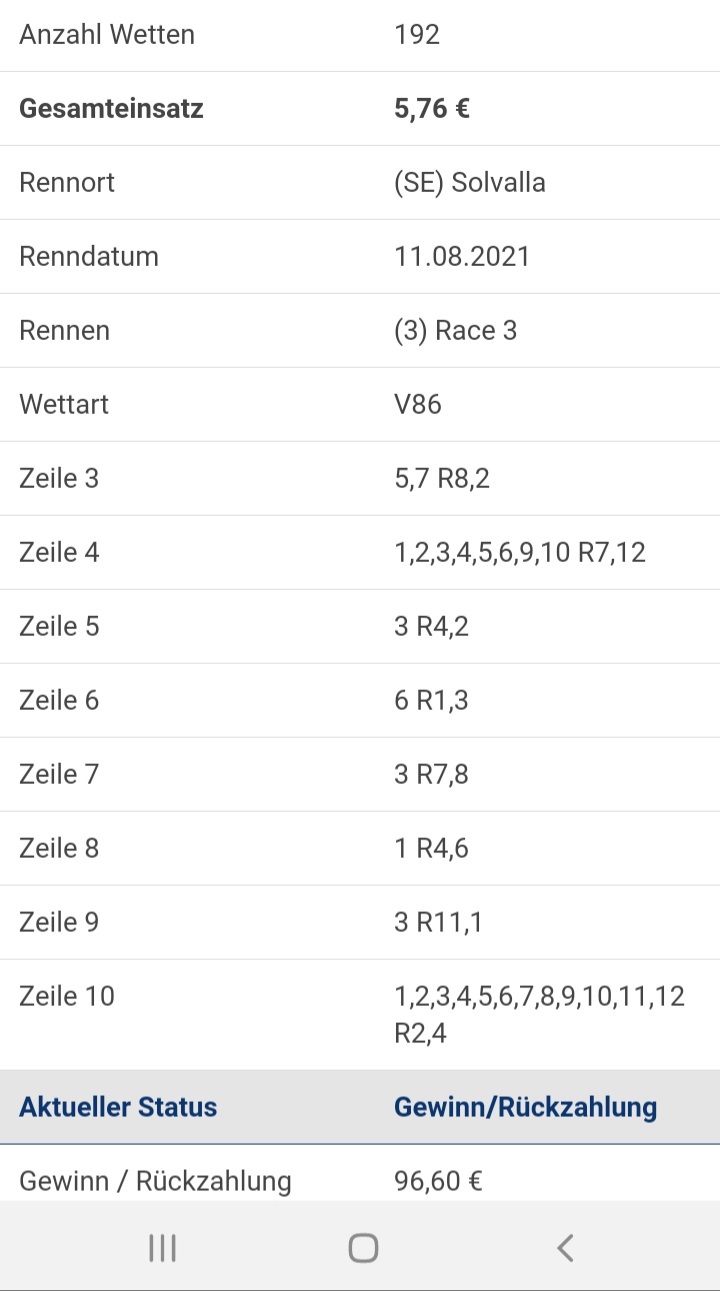Select the Anzahl Wetten value 192
The image size is (720, 1291).
417,35
